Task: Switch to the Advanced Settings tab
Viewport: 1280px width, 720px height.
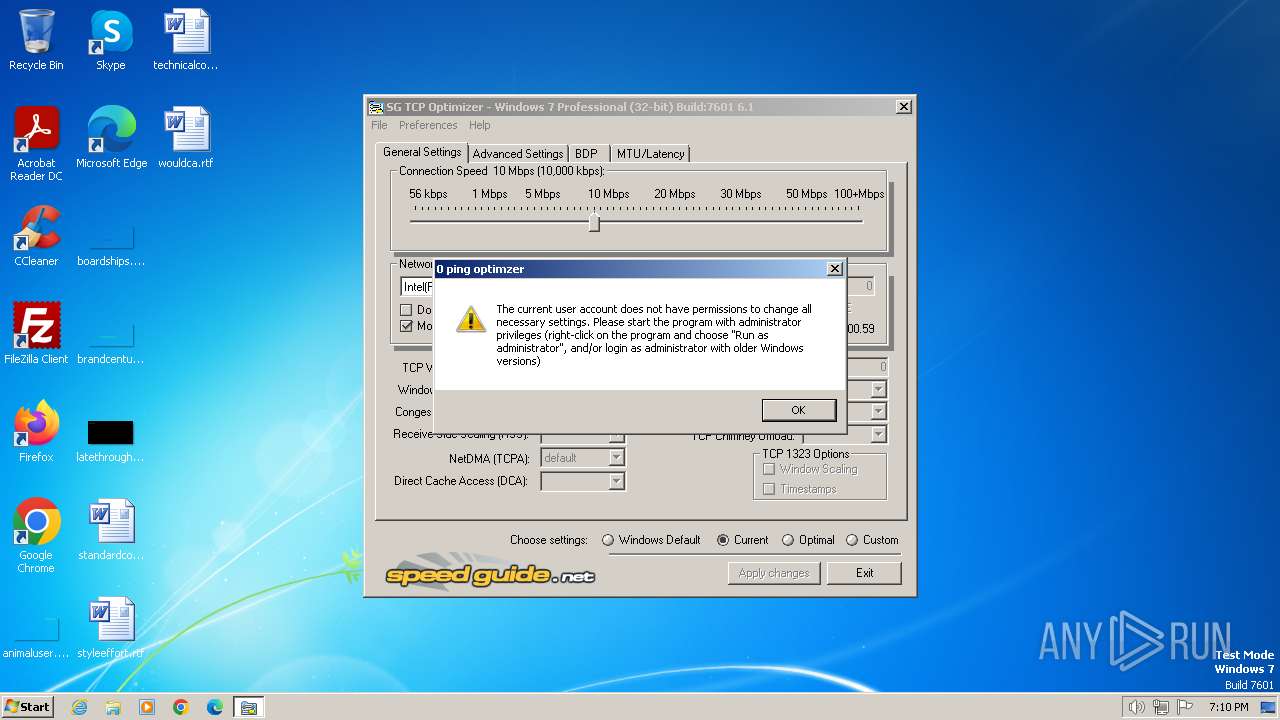Action: click(x=518, y=154)
